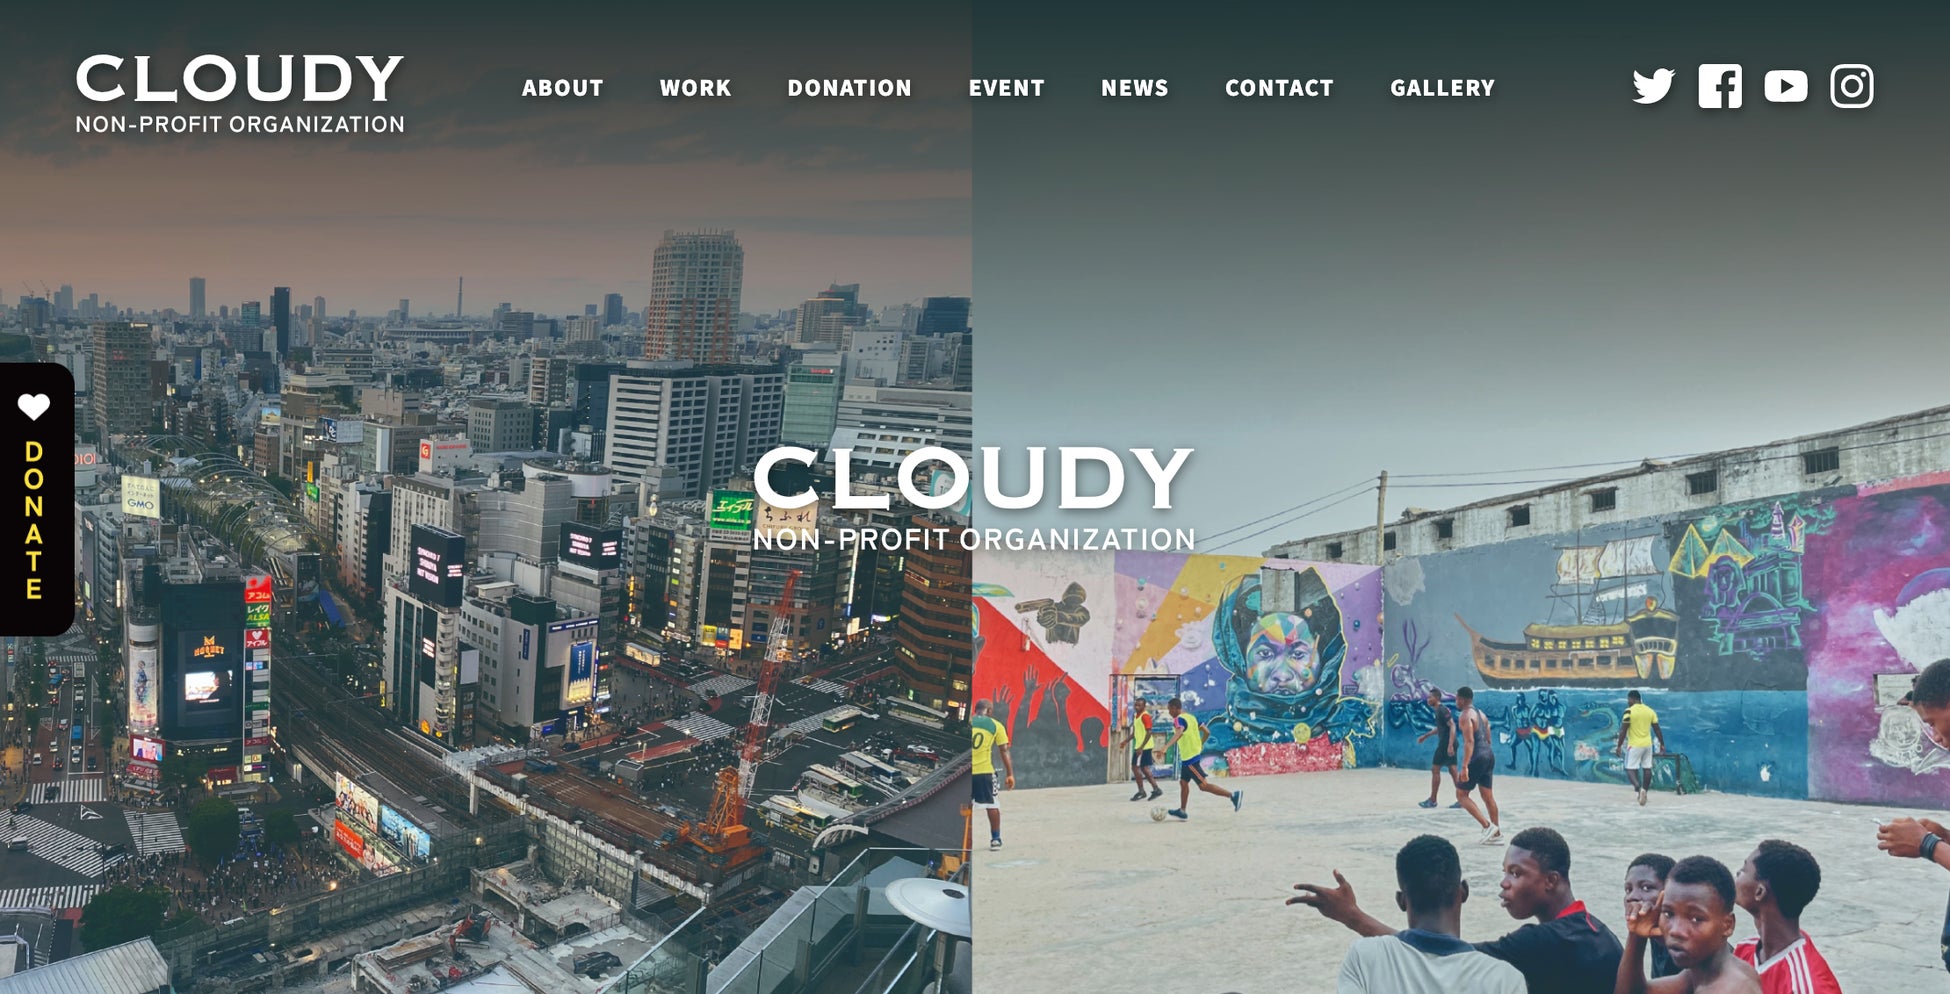Image resolution: width=1950 pixels, height=994 pixels.
Task: Click the white heart icon on the Donate tab
Action: click(34, 407)
